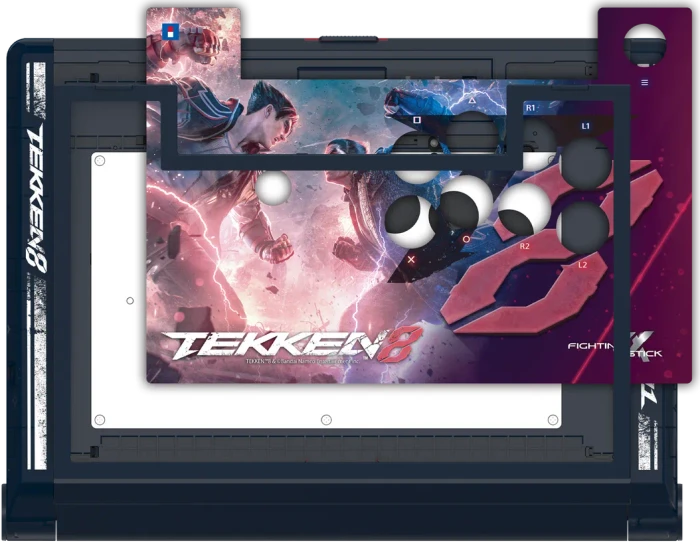Click the vertical TEKKEN 8 logo on the left side panel

[36, 199]
